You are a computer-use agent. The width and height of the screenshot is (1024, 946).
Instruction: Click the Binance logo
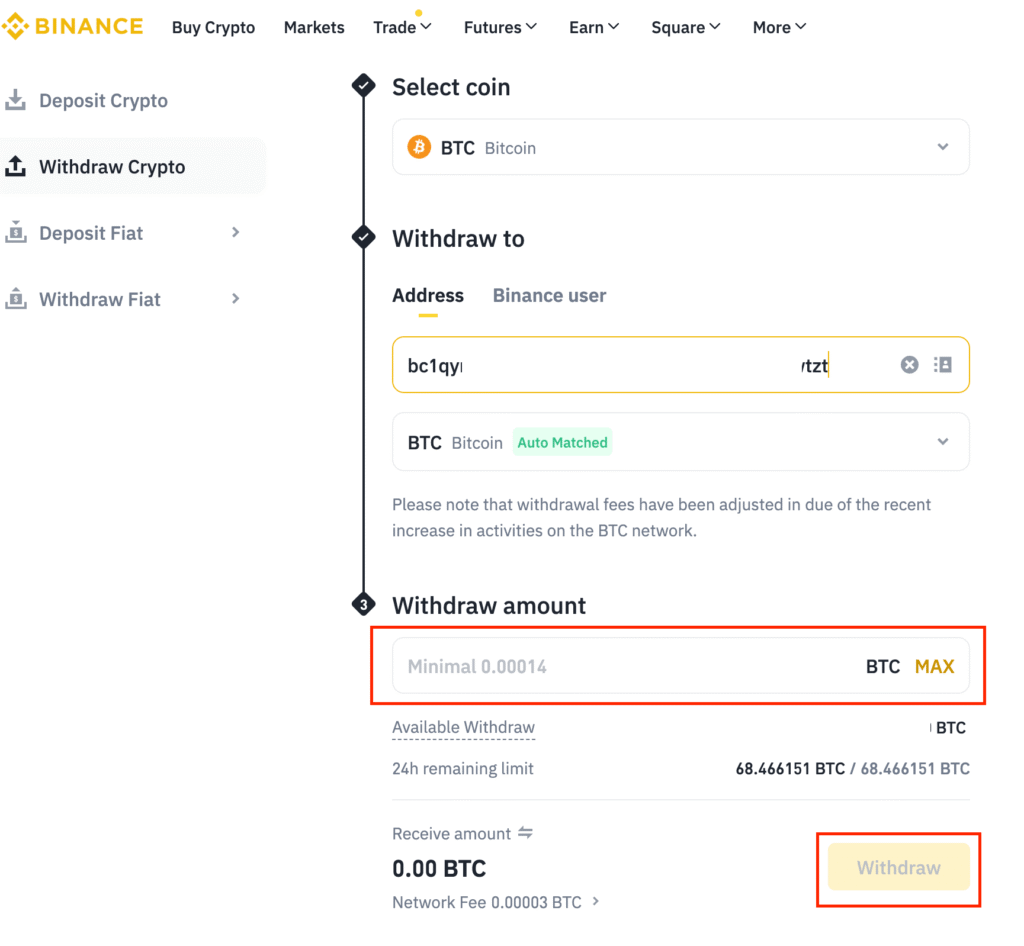click(x=72, y=27)
